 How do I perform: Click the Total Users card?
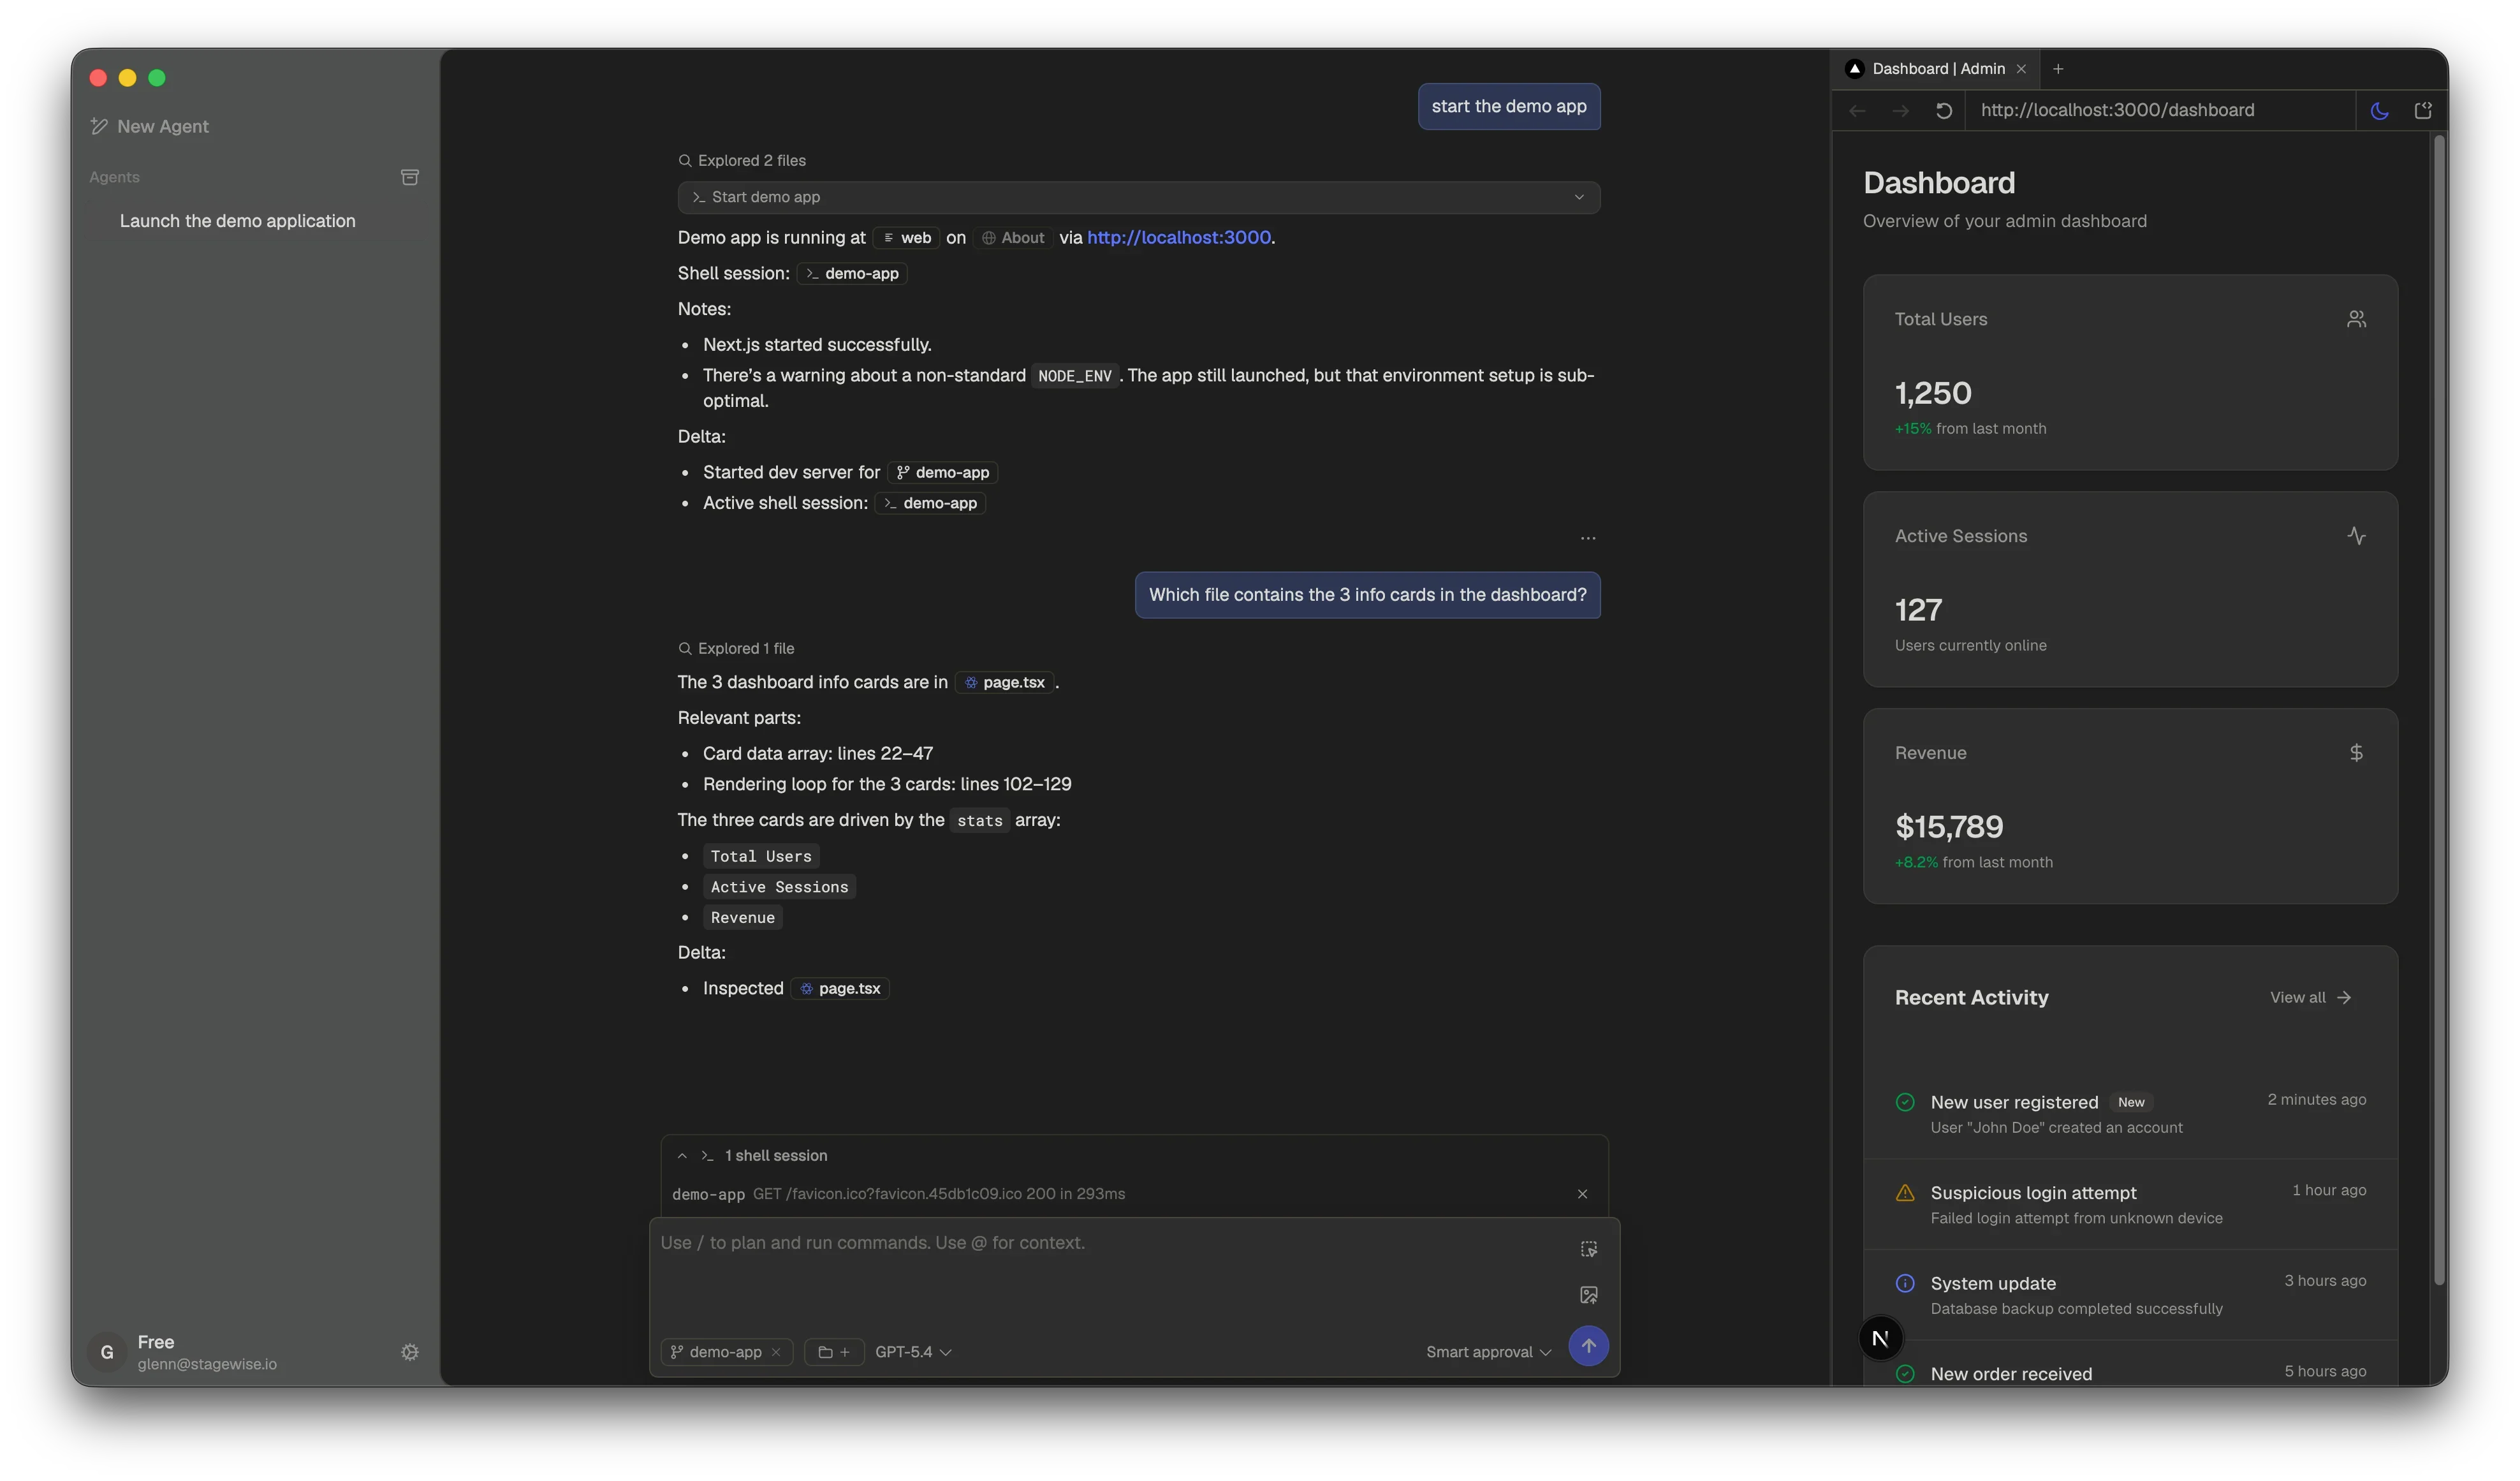(x=2130, y=373)
